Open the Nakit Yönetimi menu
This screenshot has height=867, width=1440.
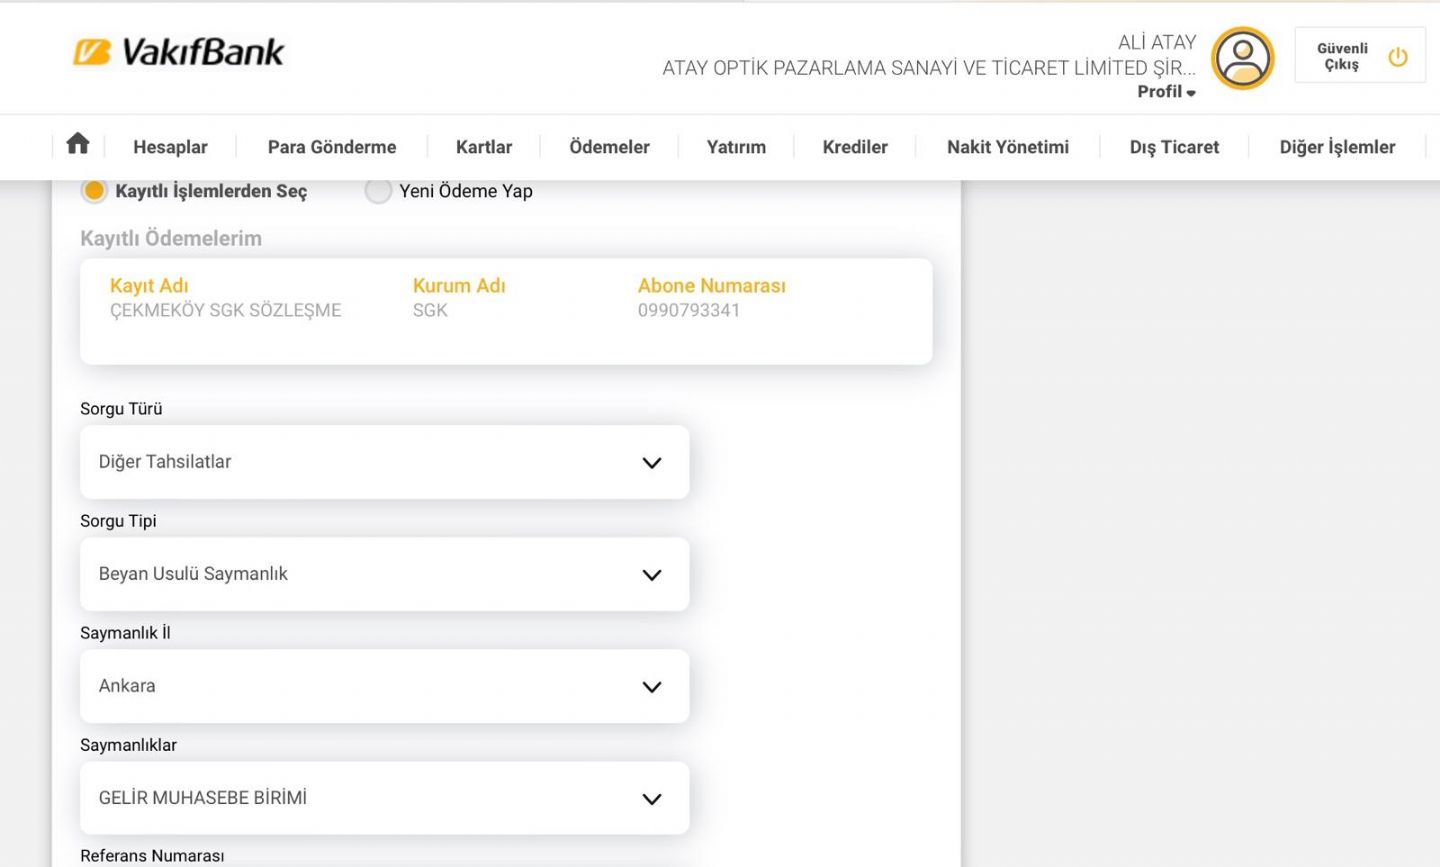[x=1008, y=147]
